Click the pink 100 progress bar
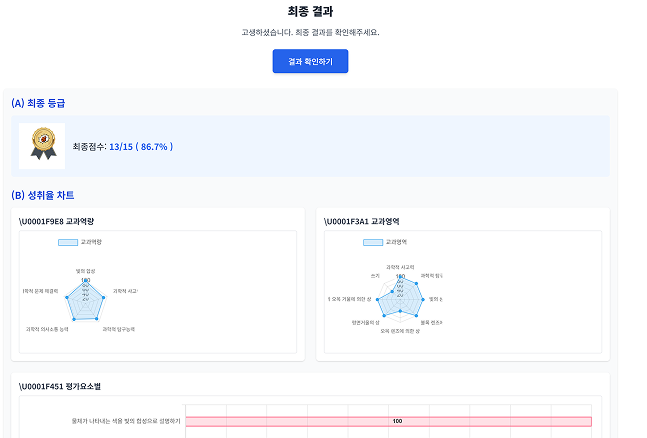The height and width of the screenshot is (438, 647). (388, 421)
